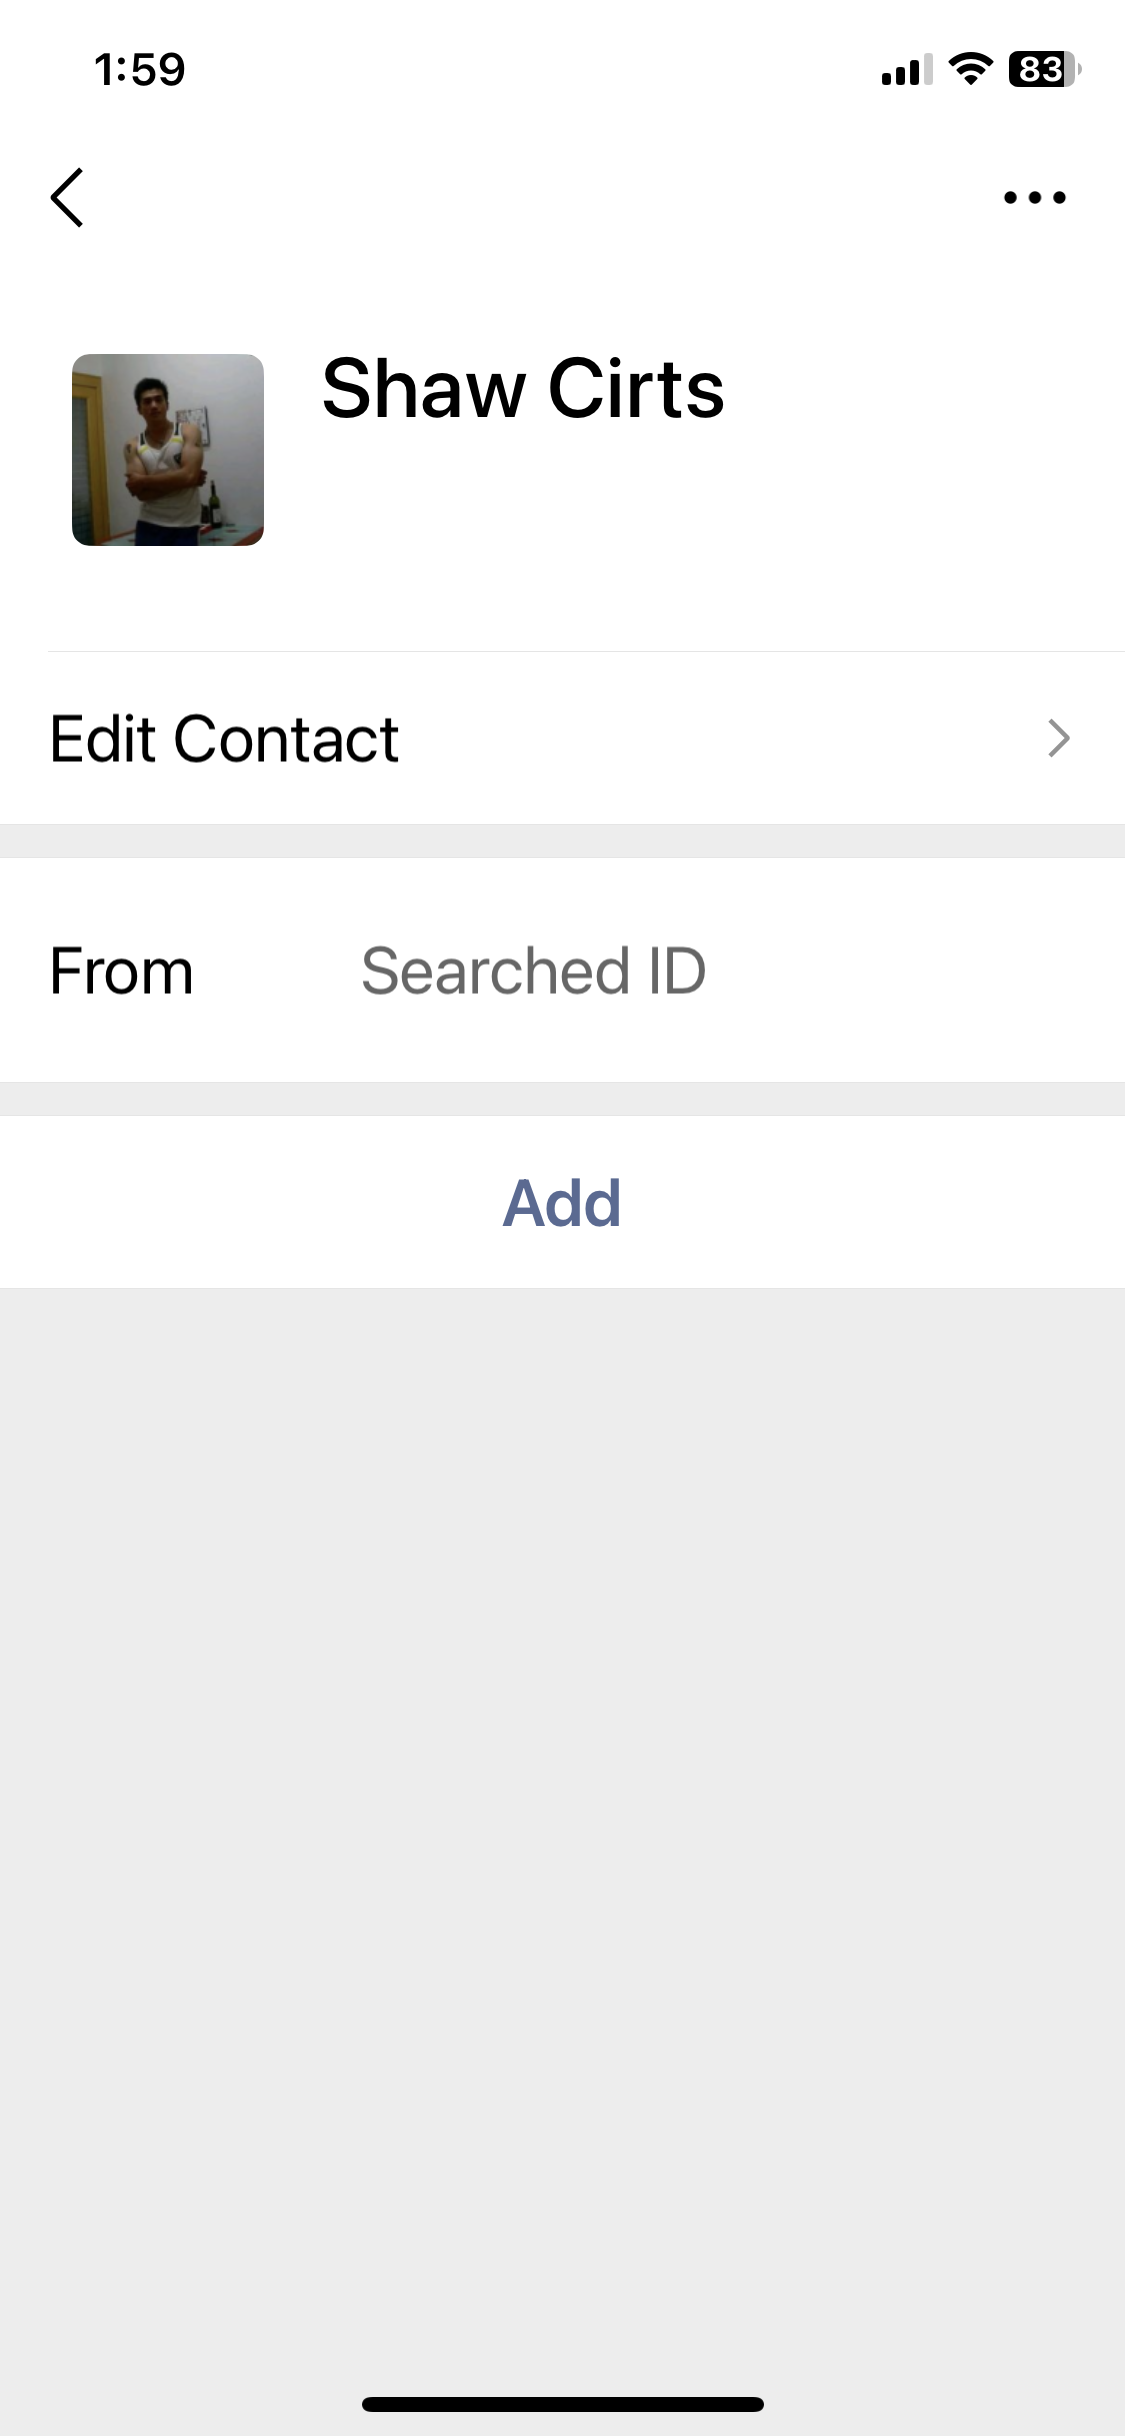The height and width of the screenshot is (2436, 1125).
Task: Tap gray divider between From row and Add
Action: 562,1099
